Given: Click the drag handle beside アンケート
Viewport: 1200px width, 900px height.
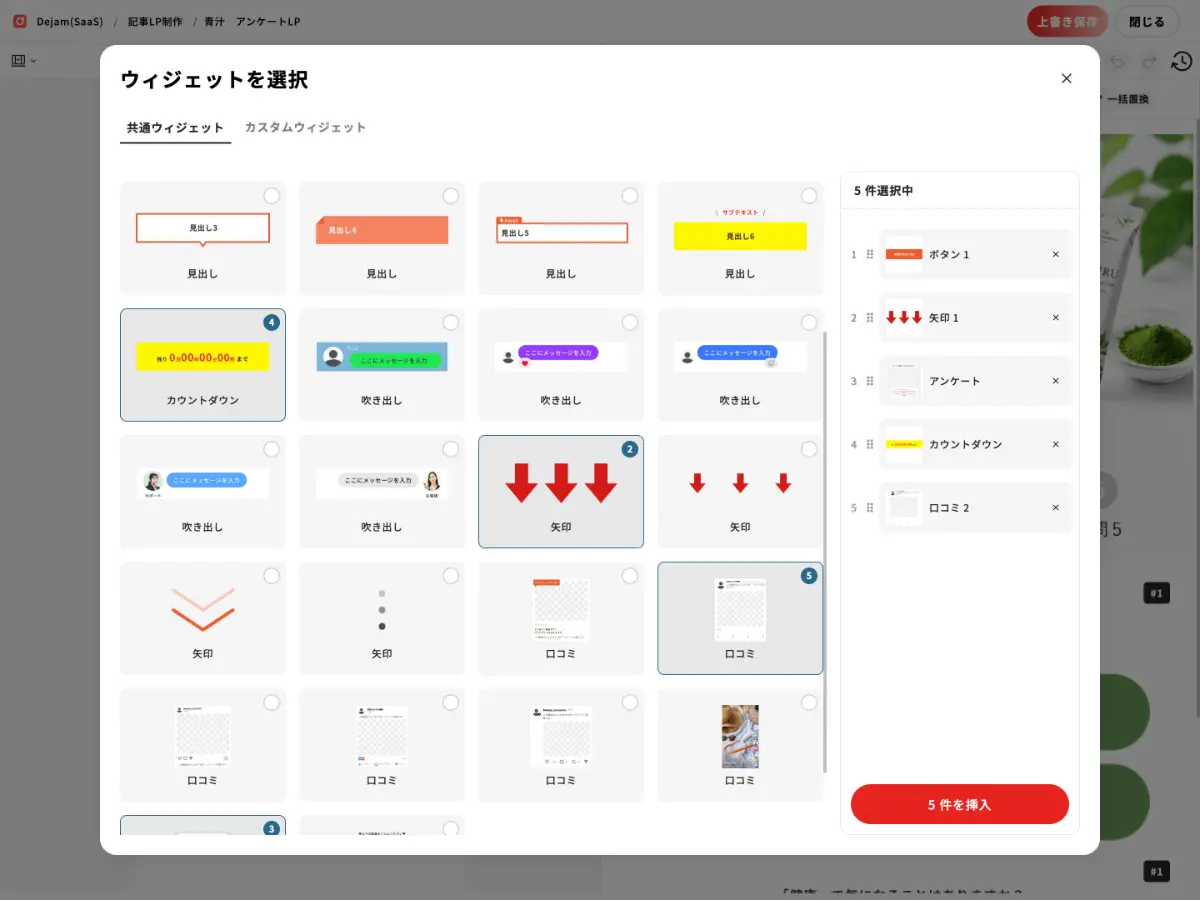Looking at the screenshot, I should click(x=869, y=381).
